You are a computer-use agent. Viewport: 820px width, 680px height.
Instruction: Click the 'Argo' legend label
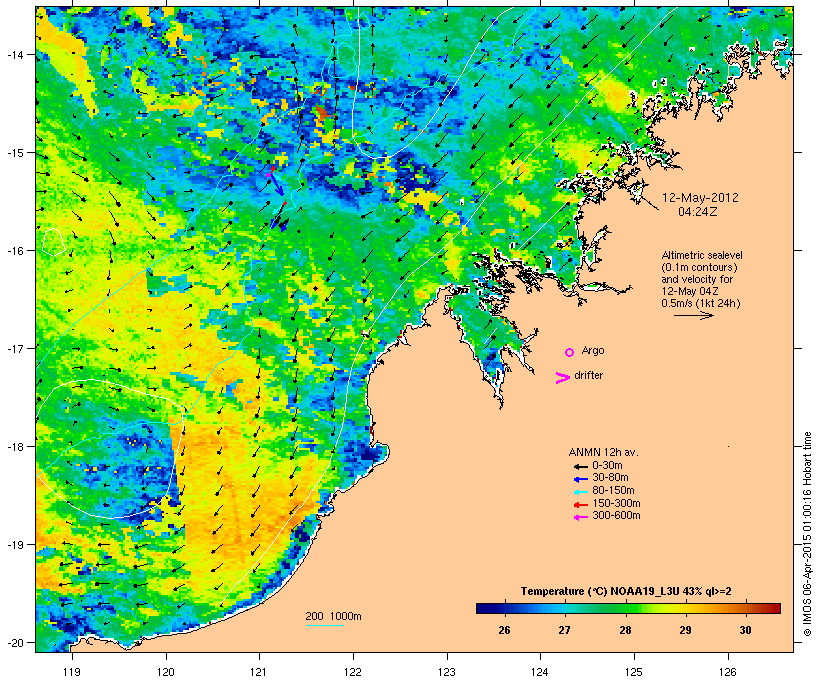click(593, 350)
